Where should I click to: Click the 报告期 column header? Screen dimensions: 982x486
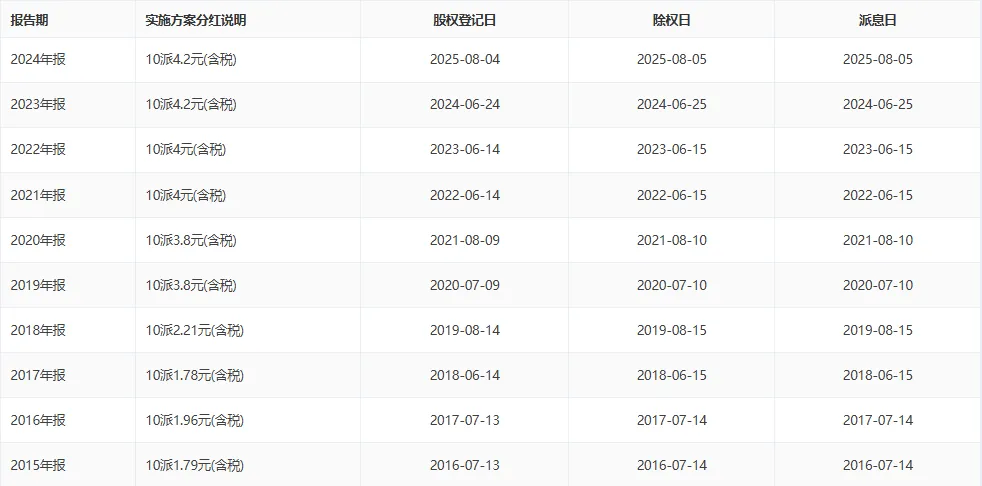(x=30, y=20)
